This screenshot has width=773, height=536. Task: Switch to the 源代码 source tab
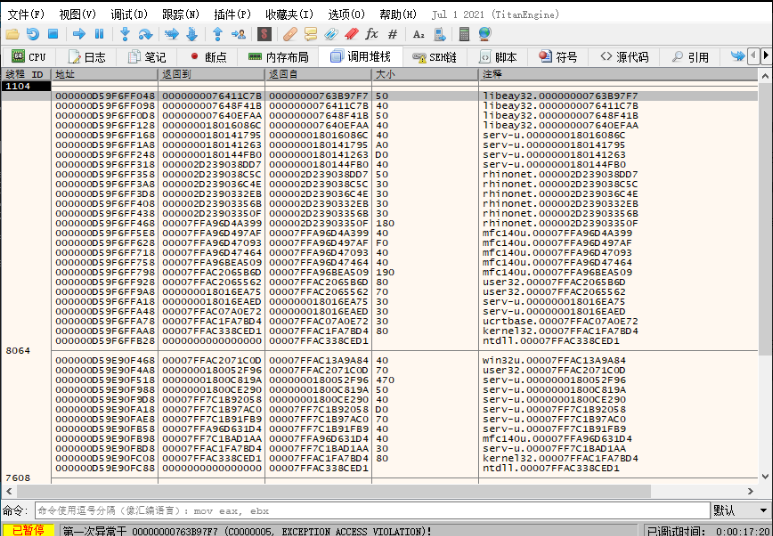click(x=624, y=57)
